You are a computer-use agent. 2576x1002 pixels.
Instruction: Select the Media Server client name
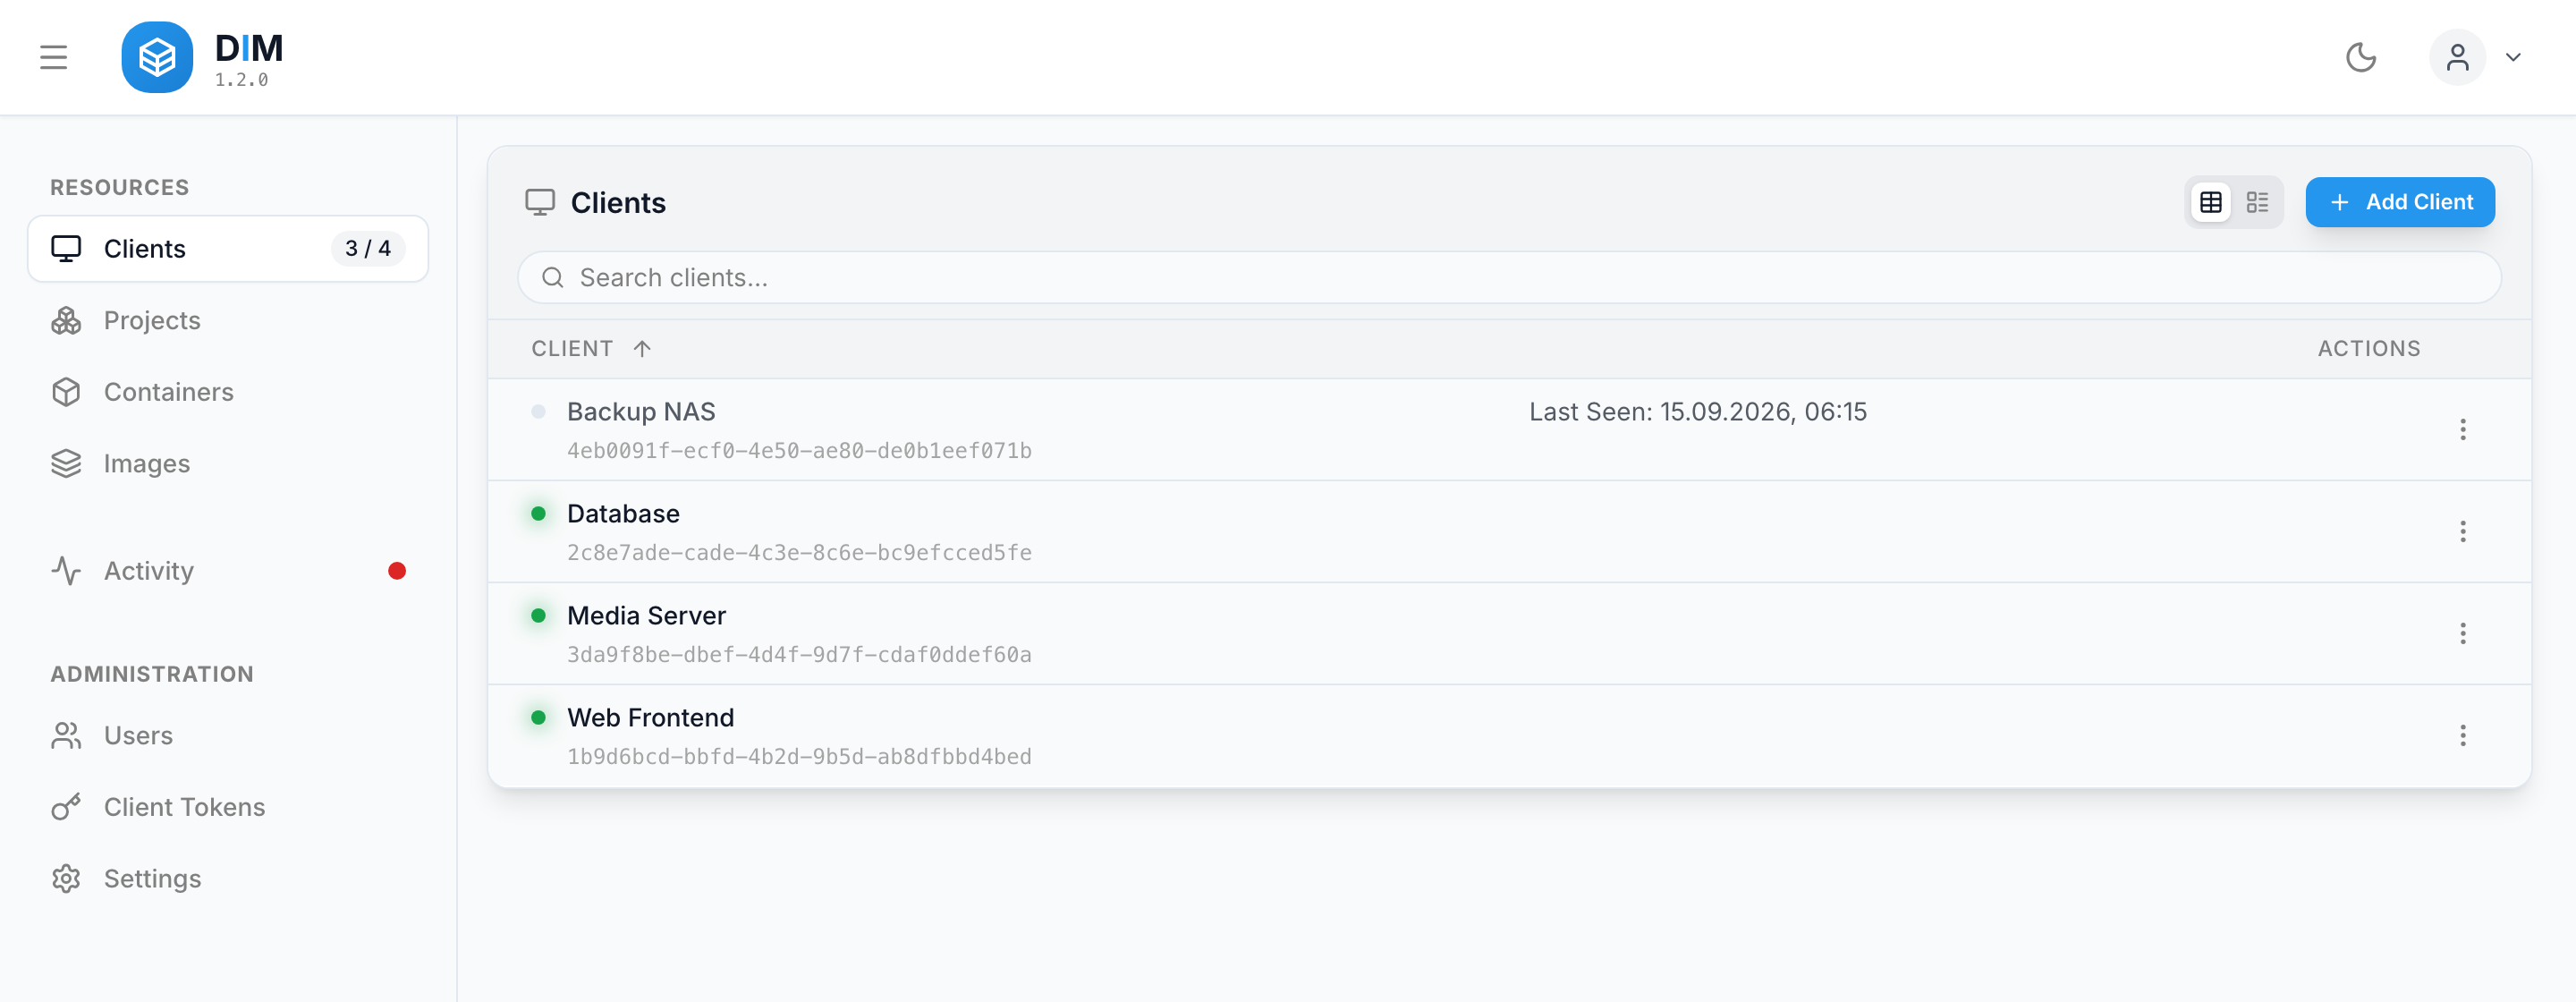click(646, 615)
